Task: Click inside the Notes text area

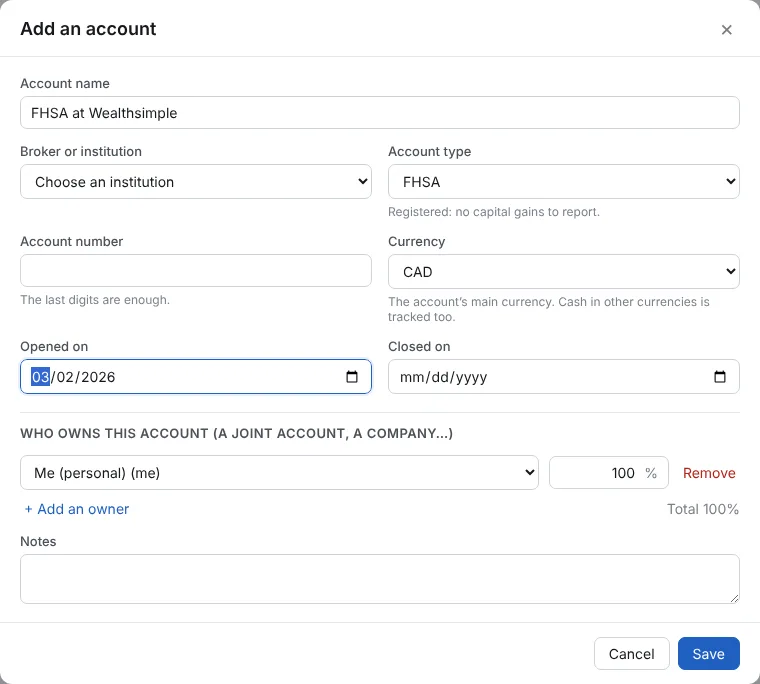Action: click(x=380, y=579)
